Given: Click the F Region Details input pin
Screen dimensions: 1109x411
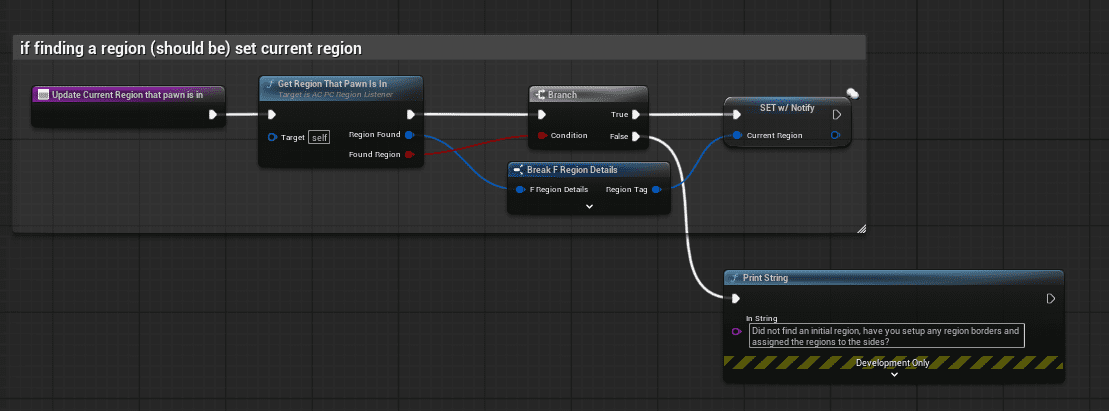Looking at the screenshot, I should click(521, 189).
